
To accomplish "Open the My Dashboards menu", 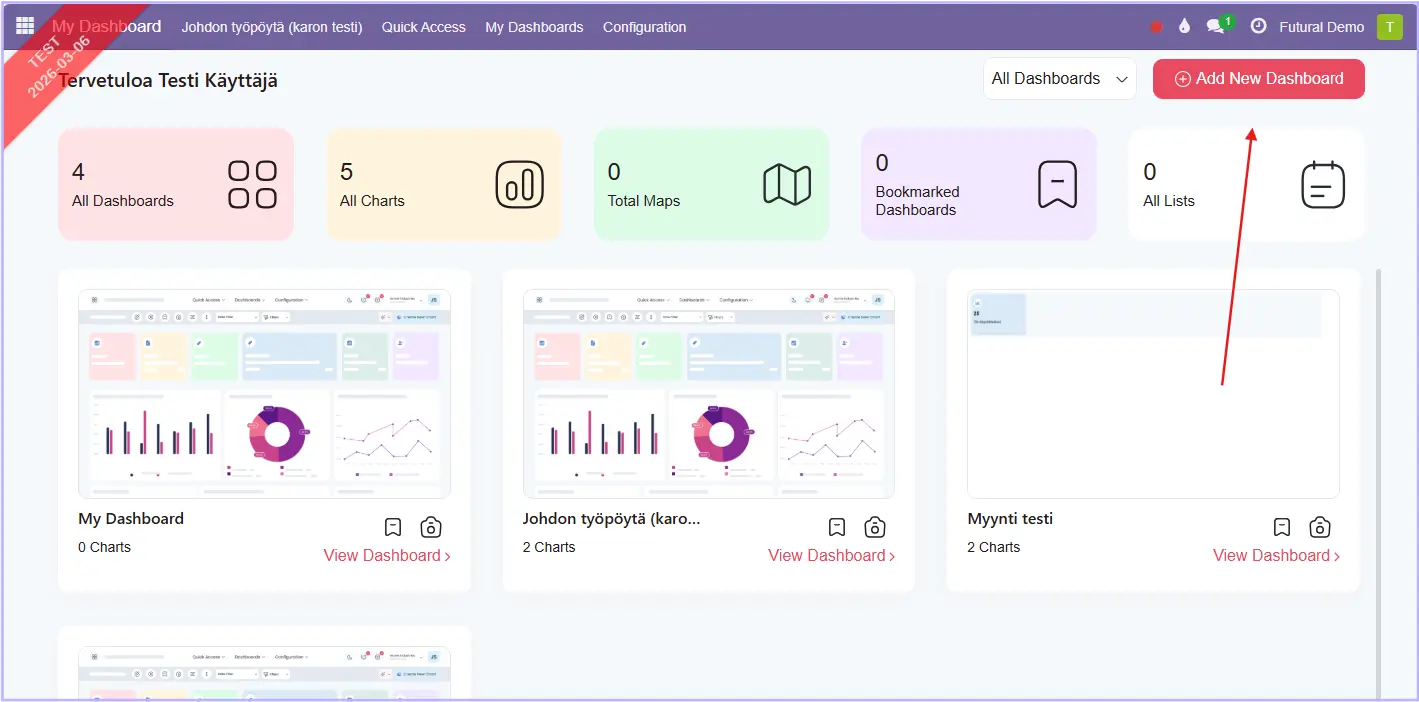I will [x=534, y=27].
